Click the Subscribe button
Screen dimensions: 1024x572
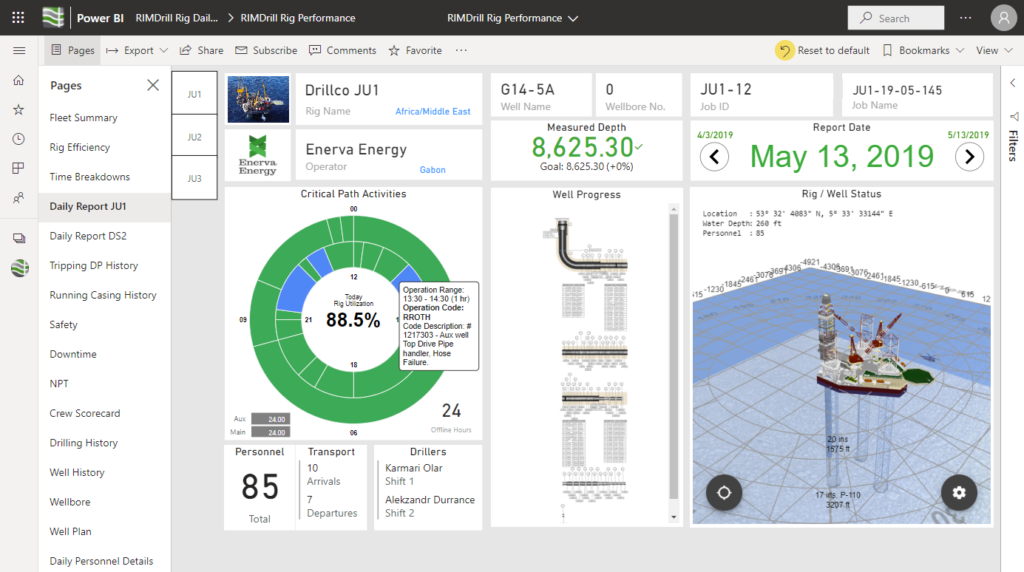tap(266, 50)
